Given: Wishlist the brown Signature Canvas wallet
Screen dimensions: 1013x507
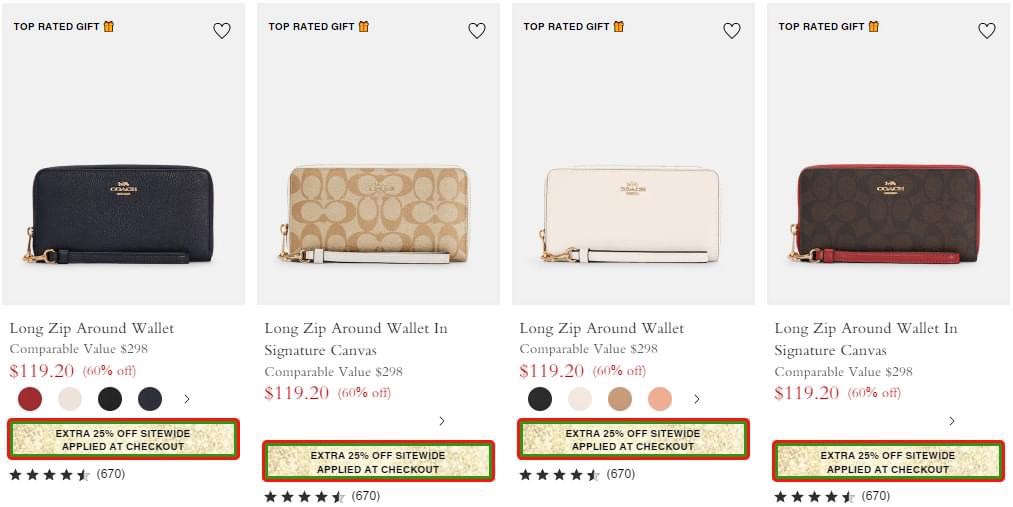Looking at the screenshot, I should tap(987, 31).
